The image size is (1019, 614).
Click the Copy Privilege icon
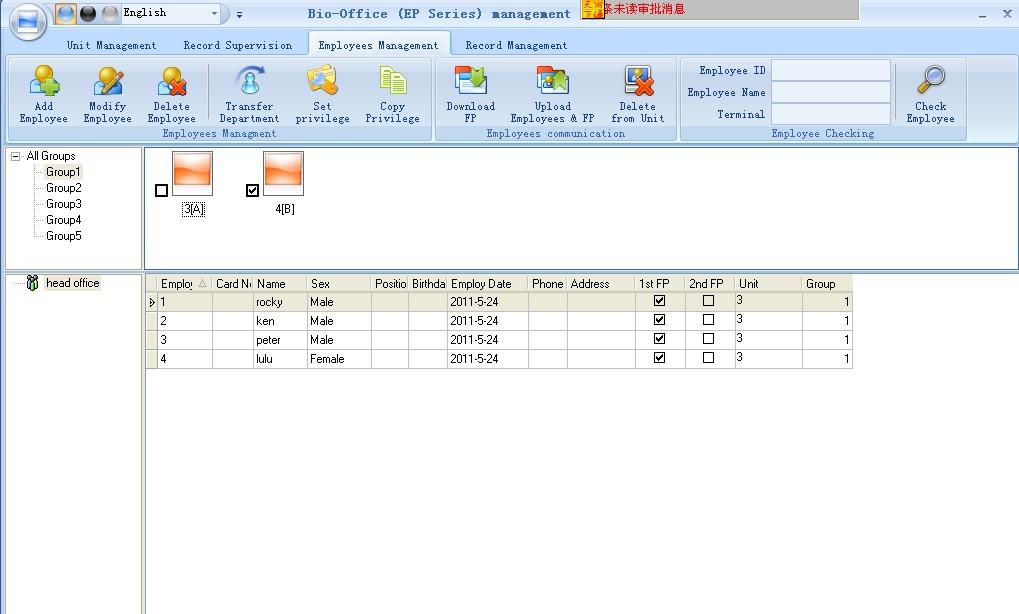tap(392, 94)
